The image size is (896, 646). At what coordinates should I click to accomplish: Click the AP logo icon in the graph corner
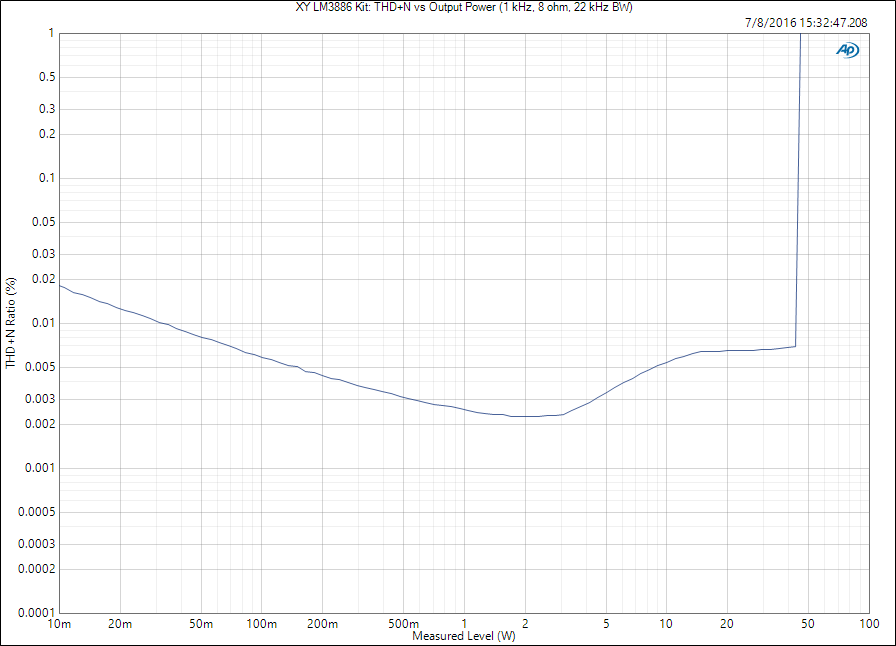click(x=847, y=50)
